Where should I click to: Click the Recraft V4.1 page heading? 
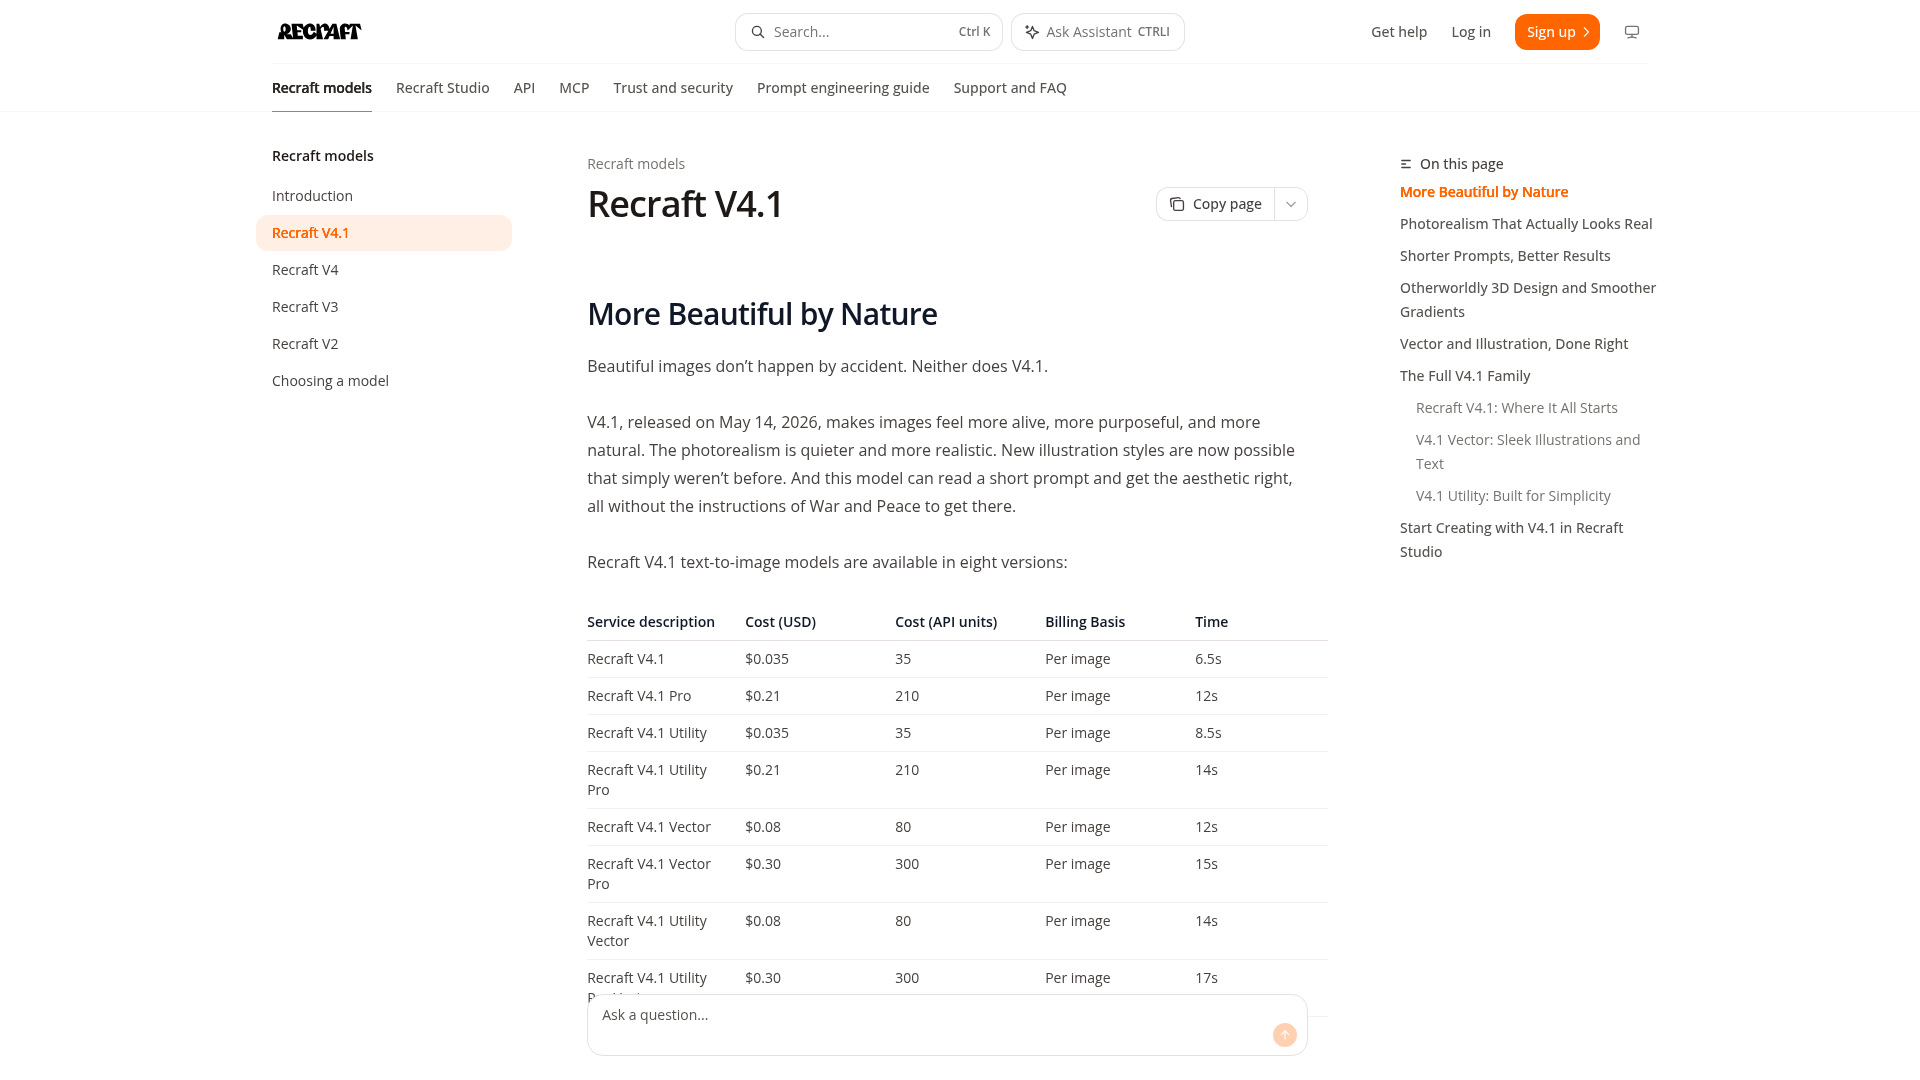pyautogui.click(x=686, y=204)
